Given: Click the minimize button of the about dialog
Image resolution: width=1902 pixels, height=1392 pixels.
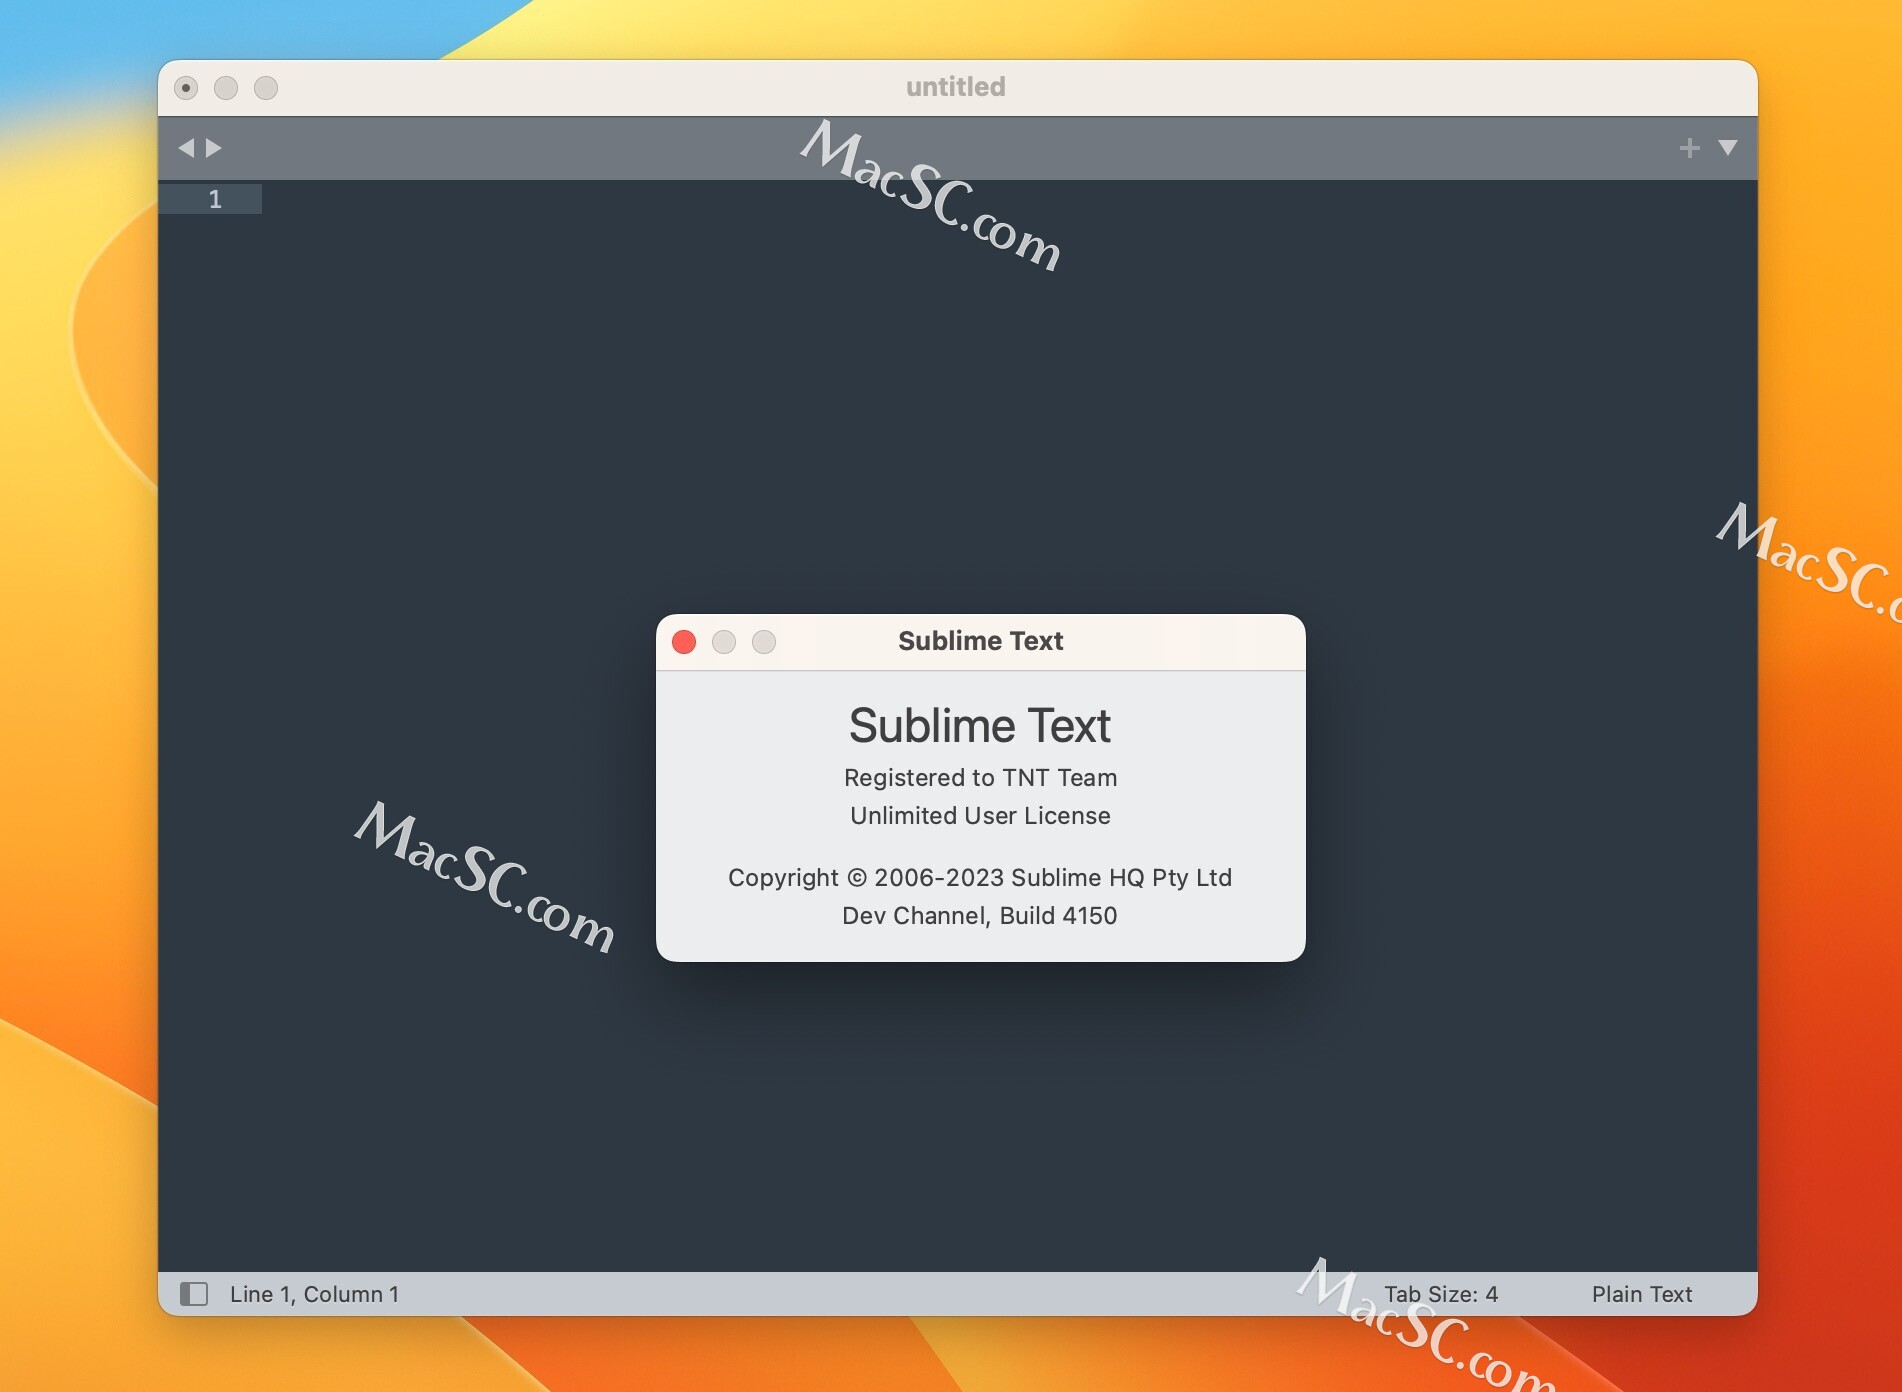Looking at the screenshot, I should coord(724,642).
